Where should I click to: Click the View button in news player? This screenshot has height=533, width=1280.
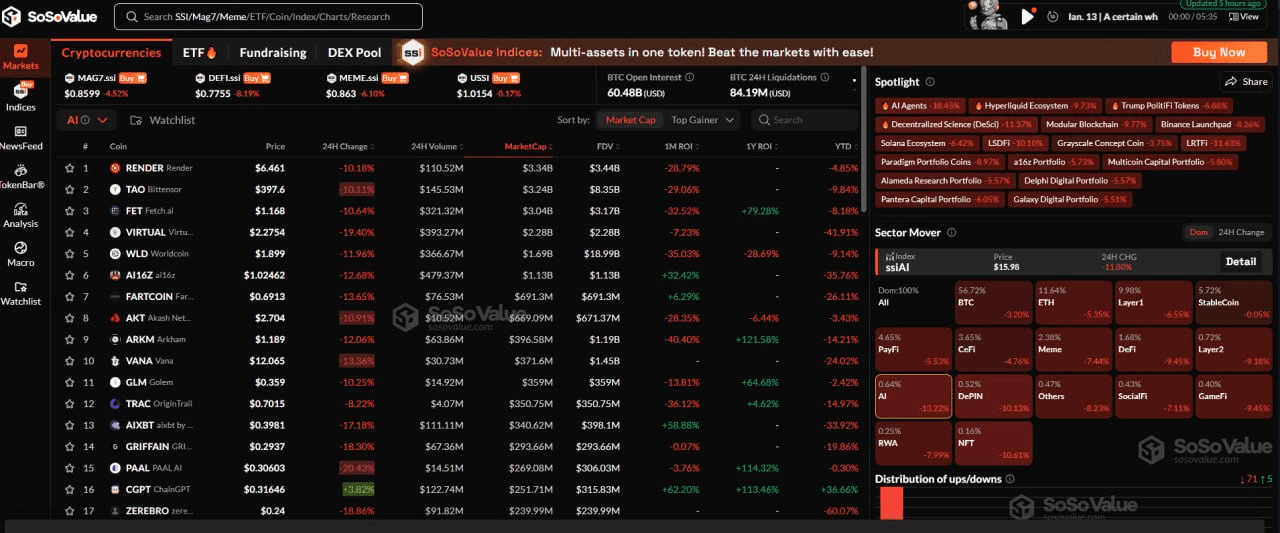coord(1245,16)
